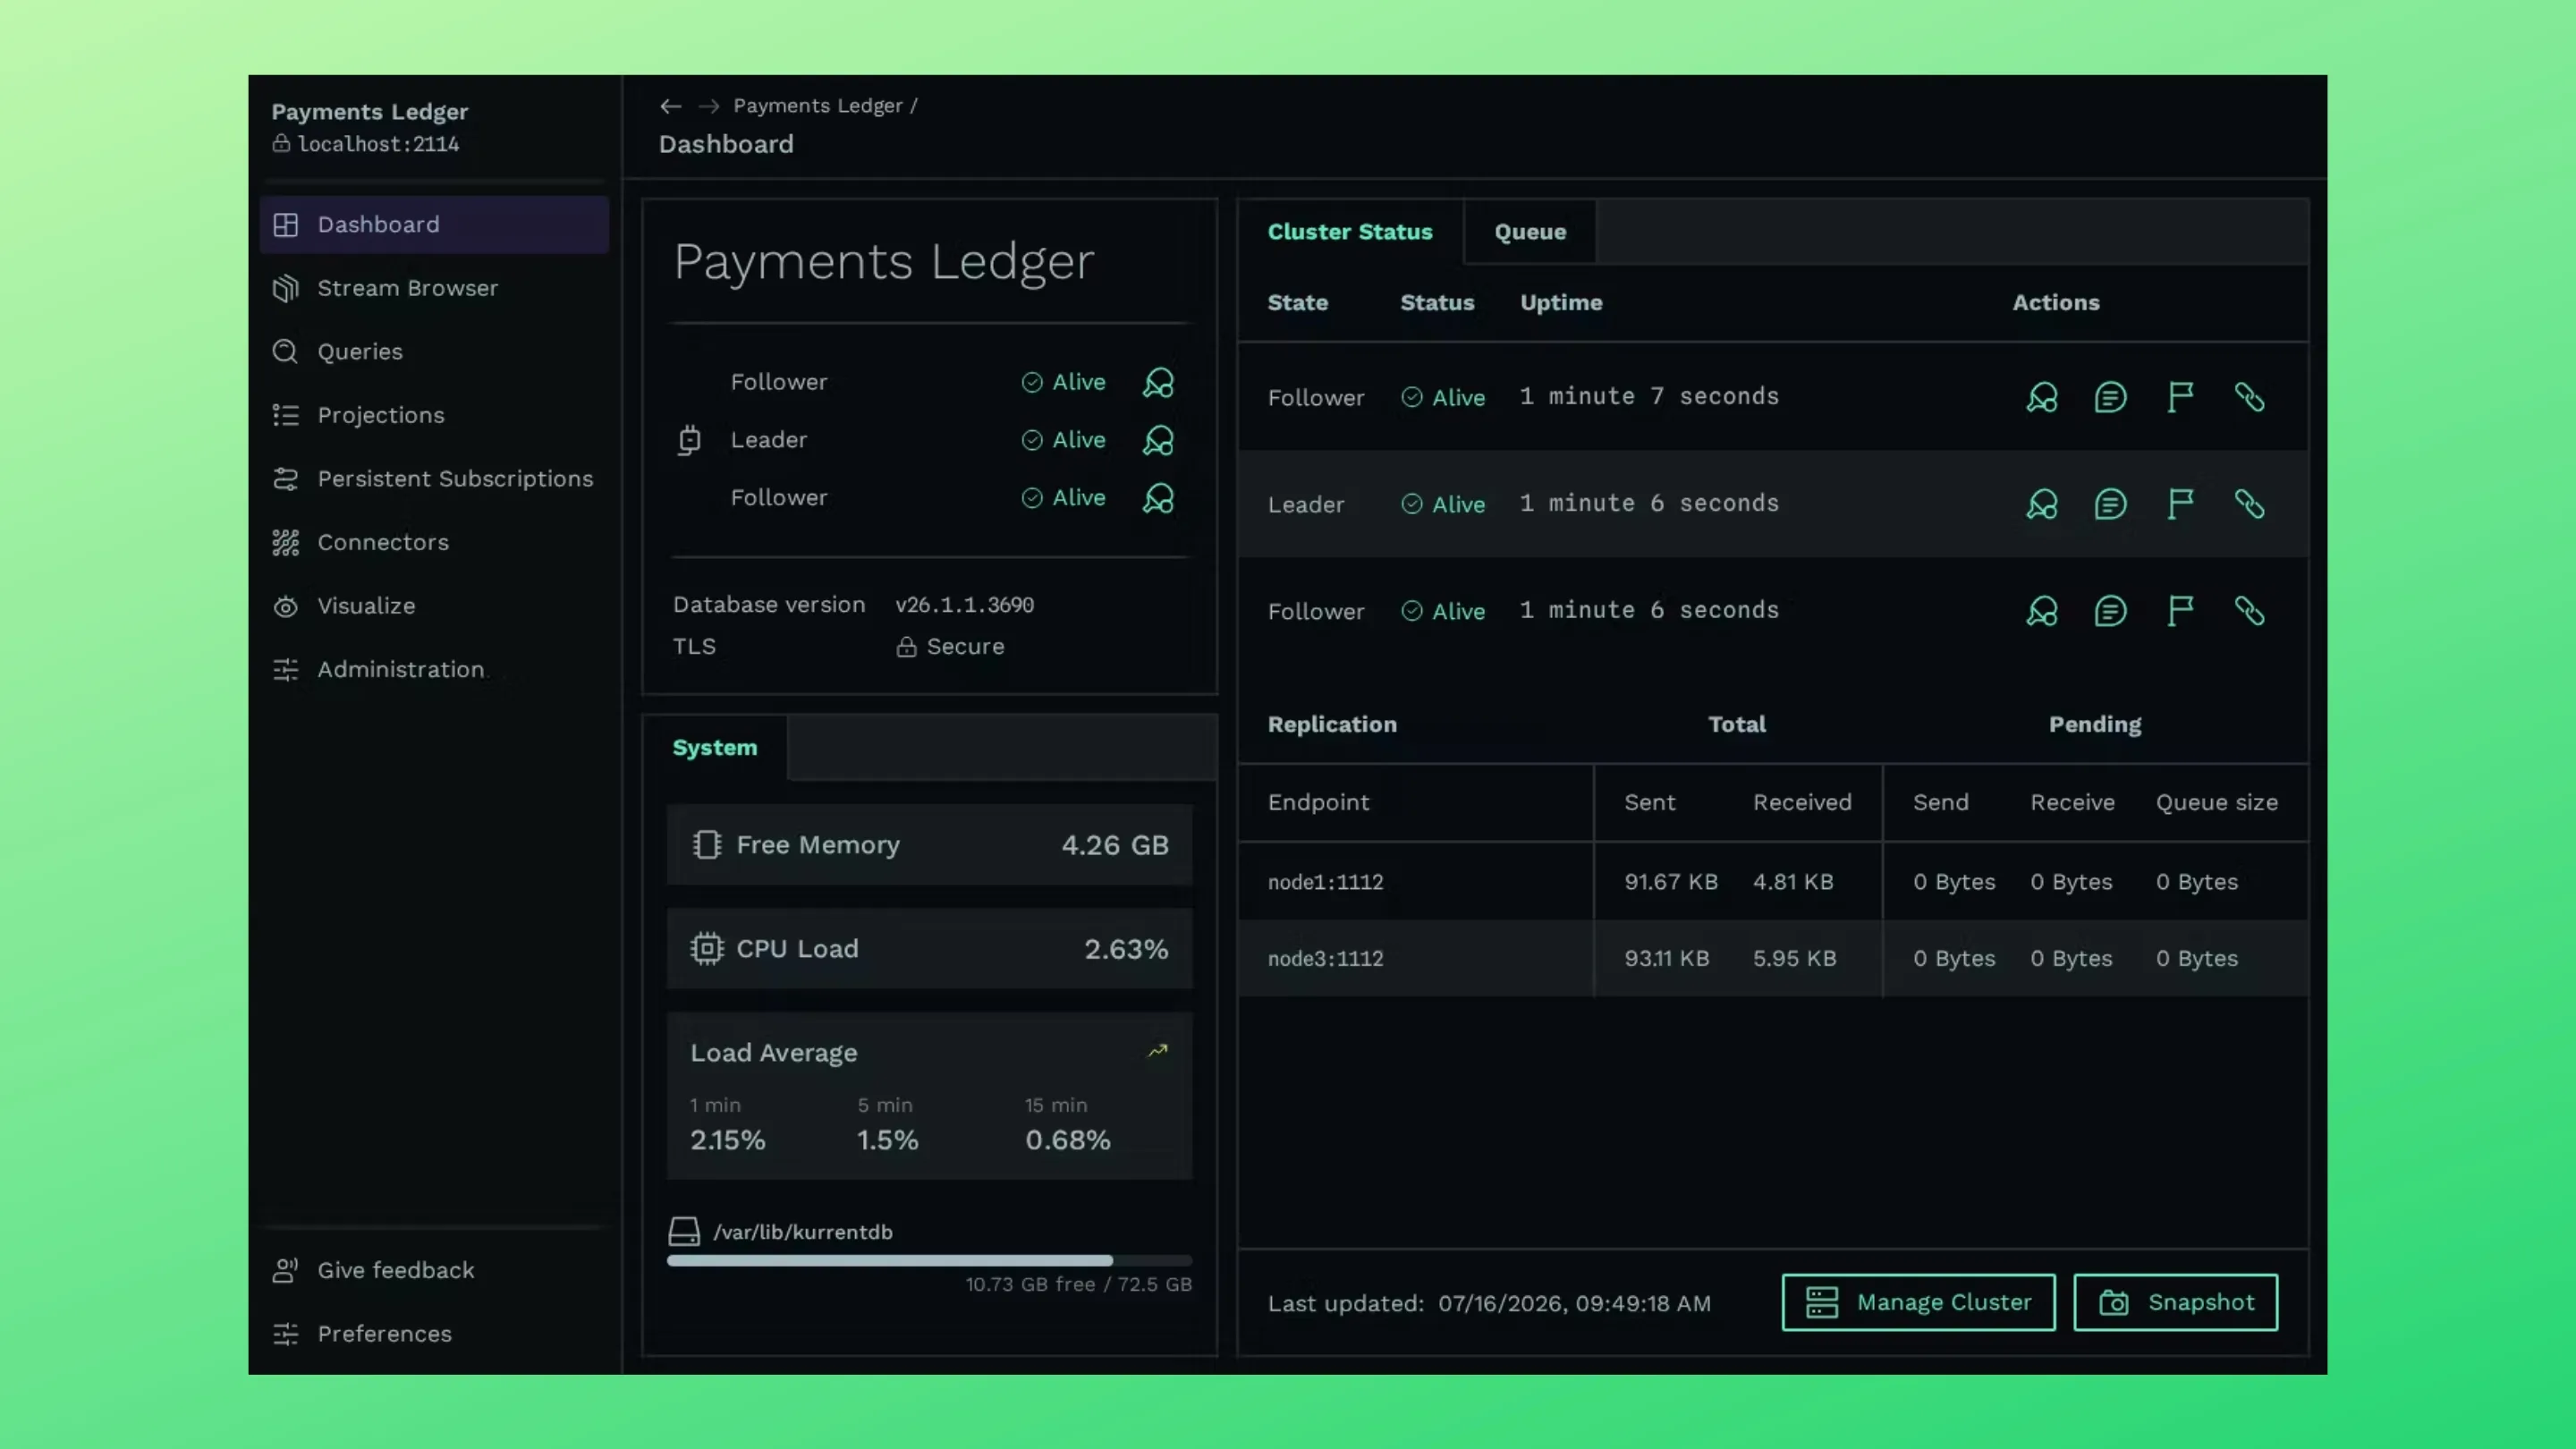Click the Give feedback icon
The width and height of the screenshot is (2576, 1449).
click(x=286, y=1270)
